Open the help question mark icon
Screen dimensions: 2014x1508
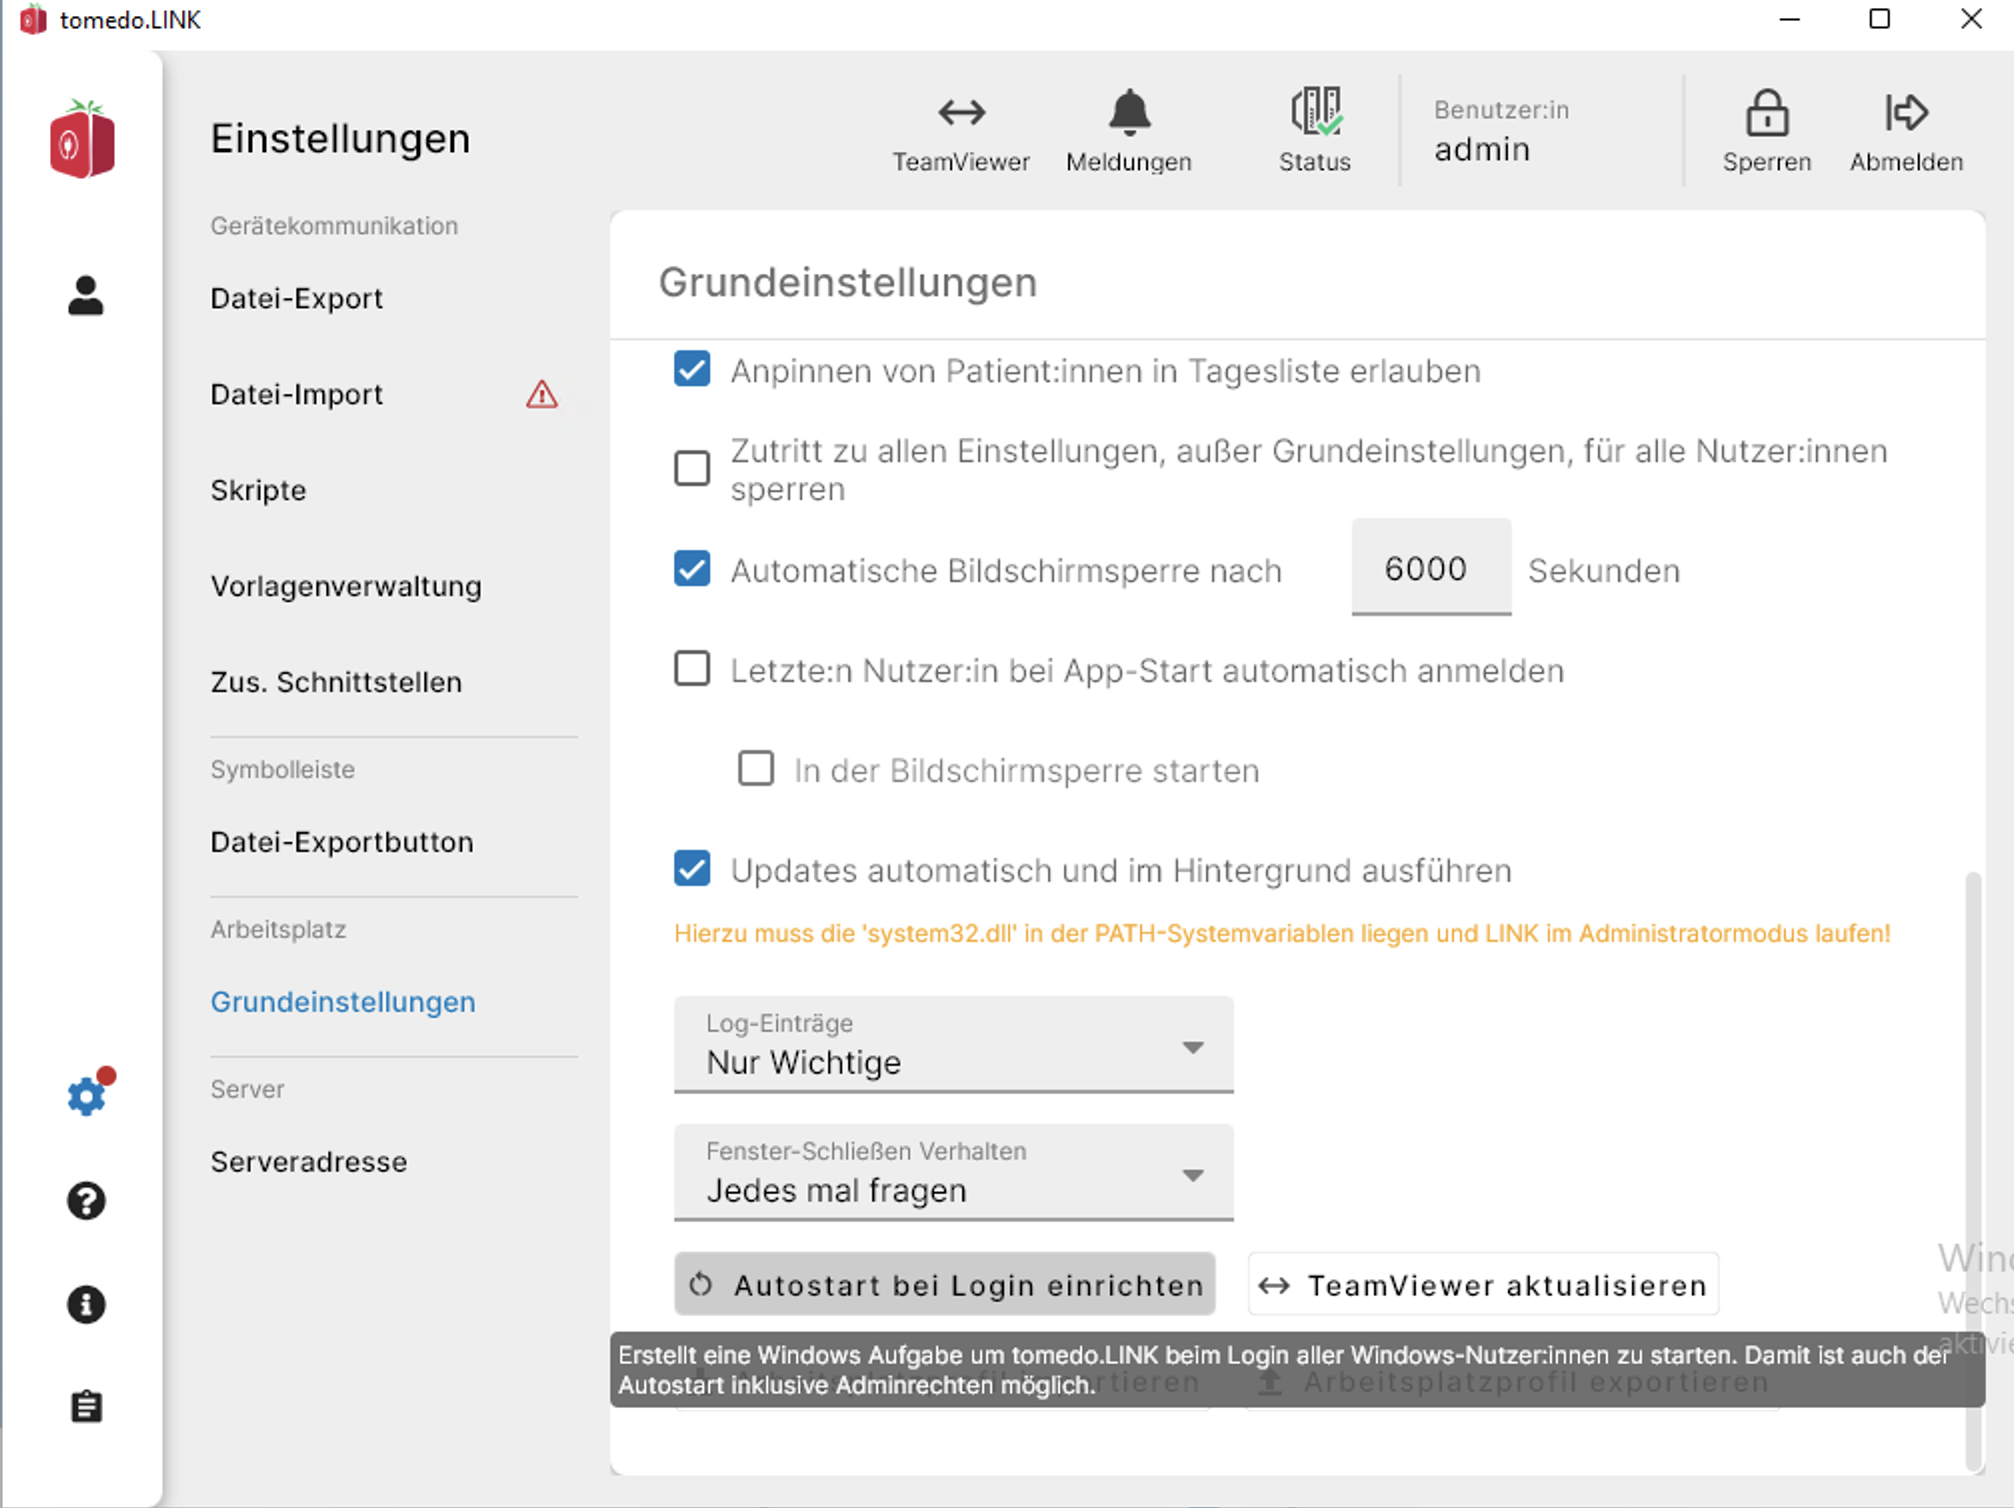[86, 1200]
